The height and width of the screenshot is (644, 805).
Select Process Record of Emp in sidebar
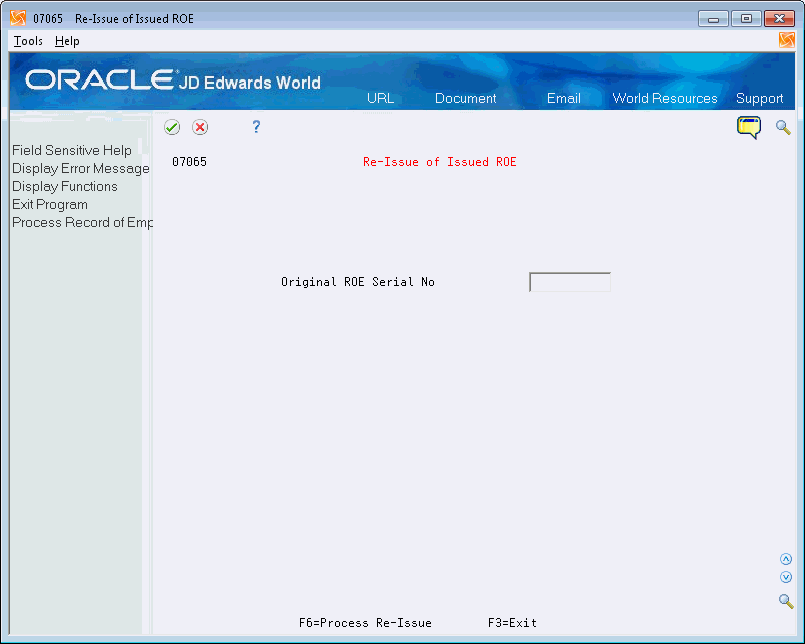(x=82, y=222)
